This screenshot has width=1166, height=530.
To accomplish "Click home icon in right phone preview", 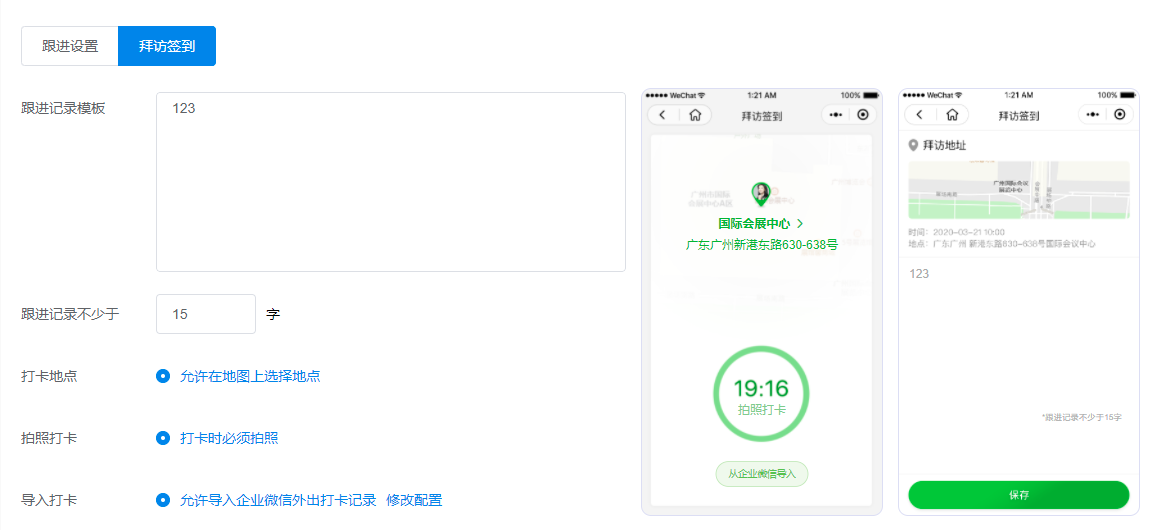I will 952,115.
